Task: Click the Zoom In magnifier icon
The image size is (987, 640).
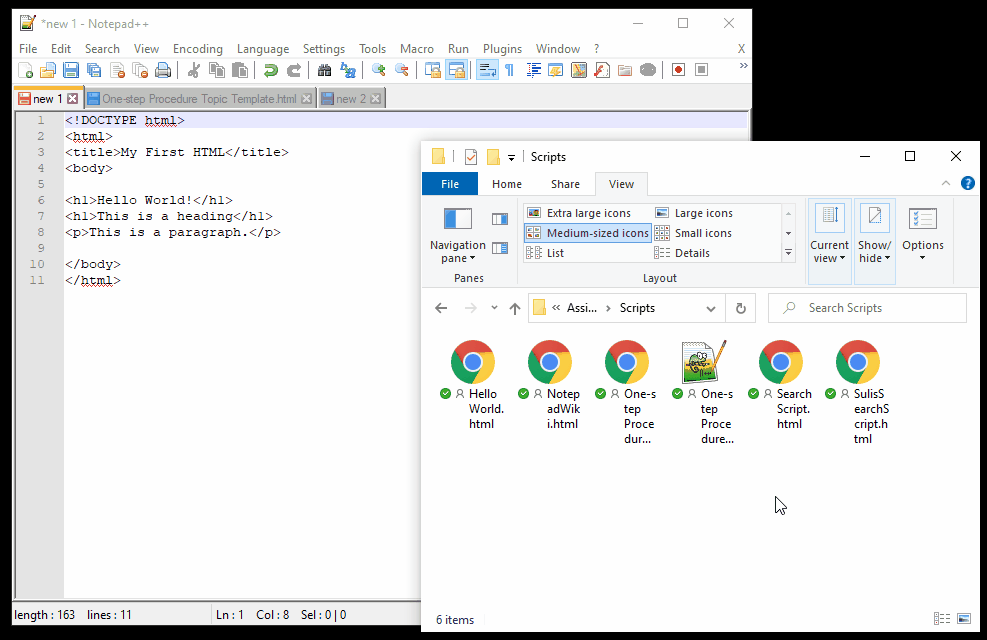Action: (x=379, y=70)
